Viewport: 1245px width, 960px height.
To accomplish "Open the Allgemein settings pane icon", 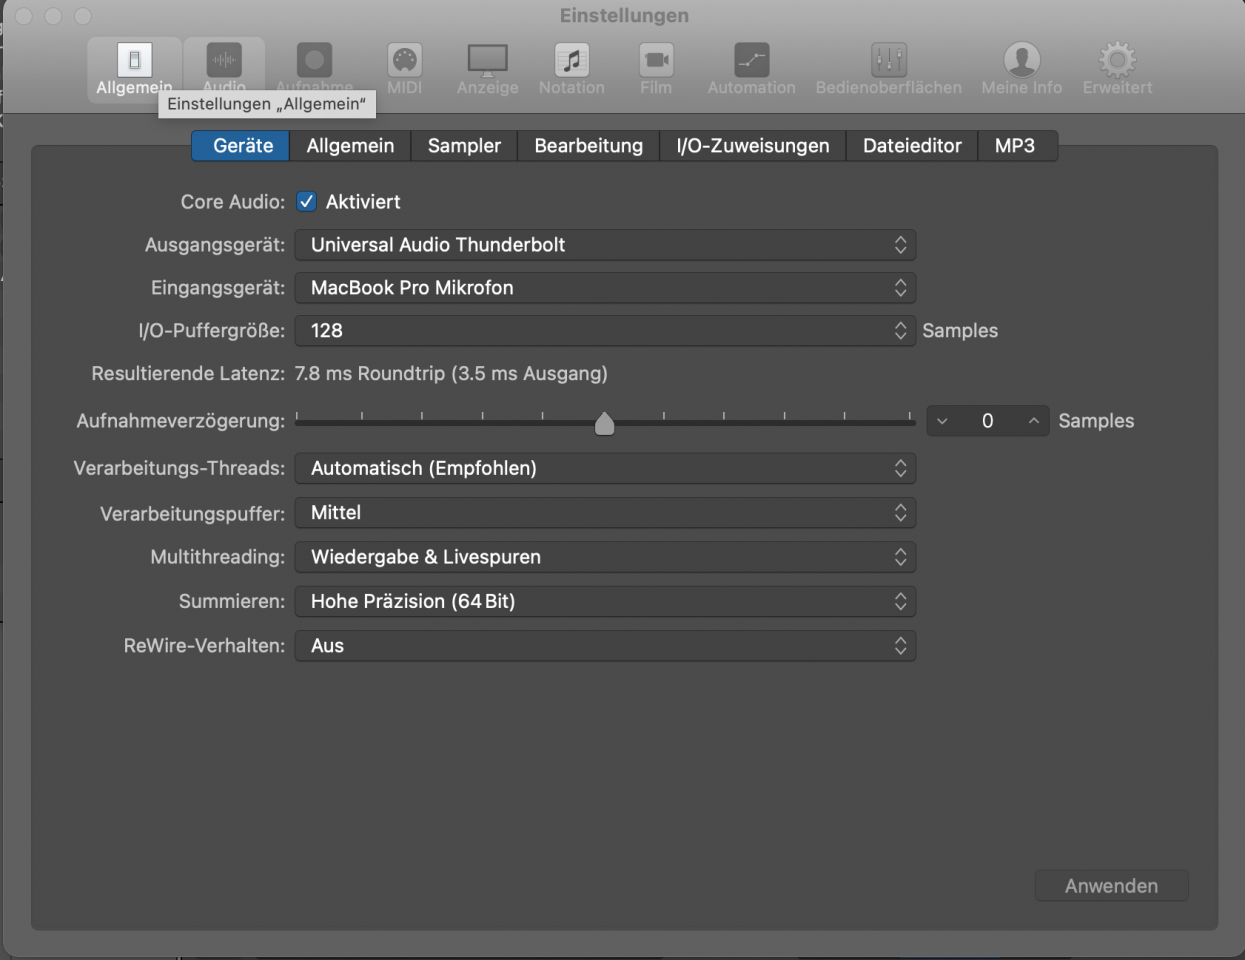I will coord(135,60).
